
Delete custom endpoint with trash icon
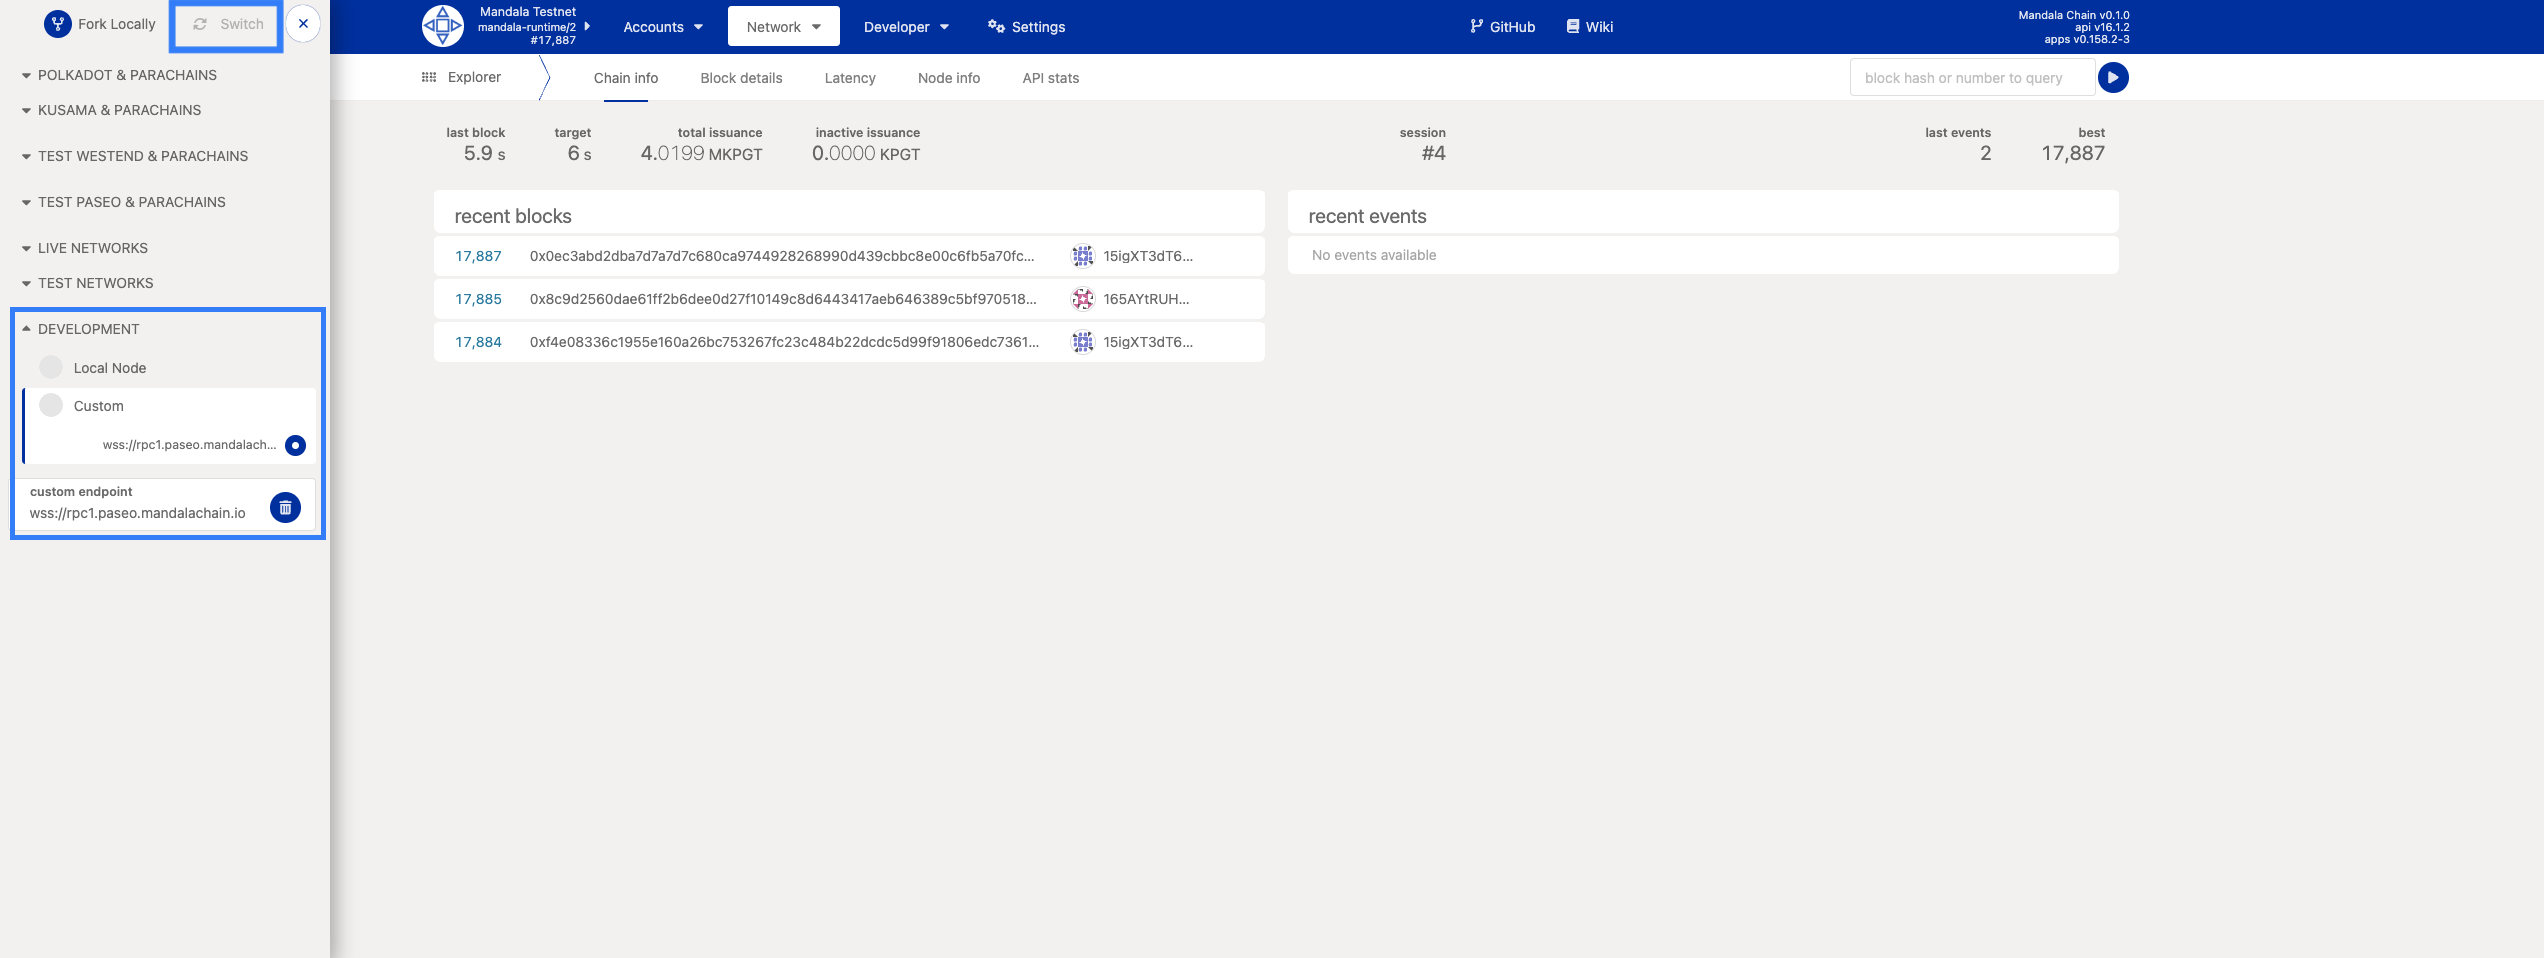pos(285,508)
